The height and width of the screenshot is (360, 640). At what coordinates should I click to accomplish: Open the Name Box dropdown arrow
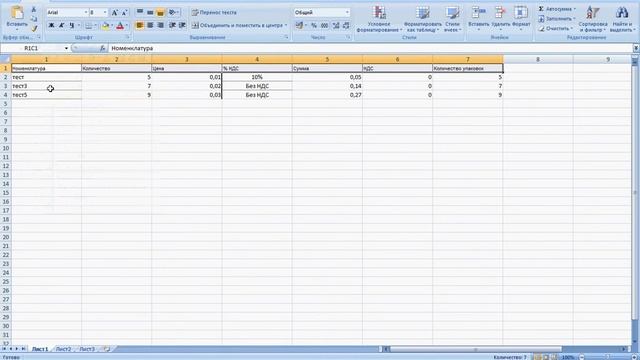66,48
